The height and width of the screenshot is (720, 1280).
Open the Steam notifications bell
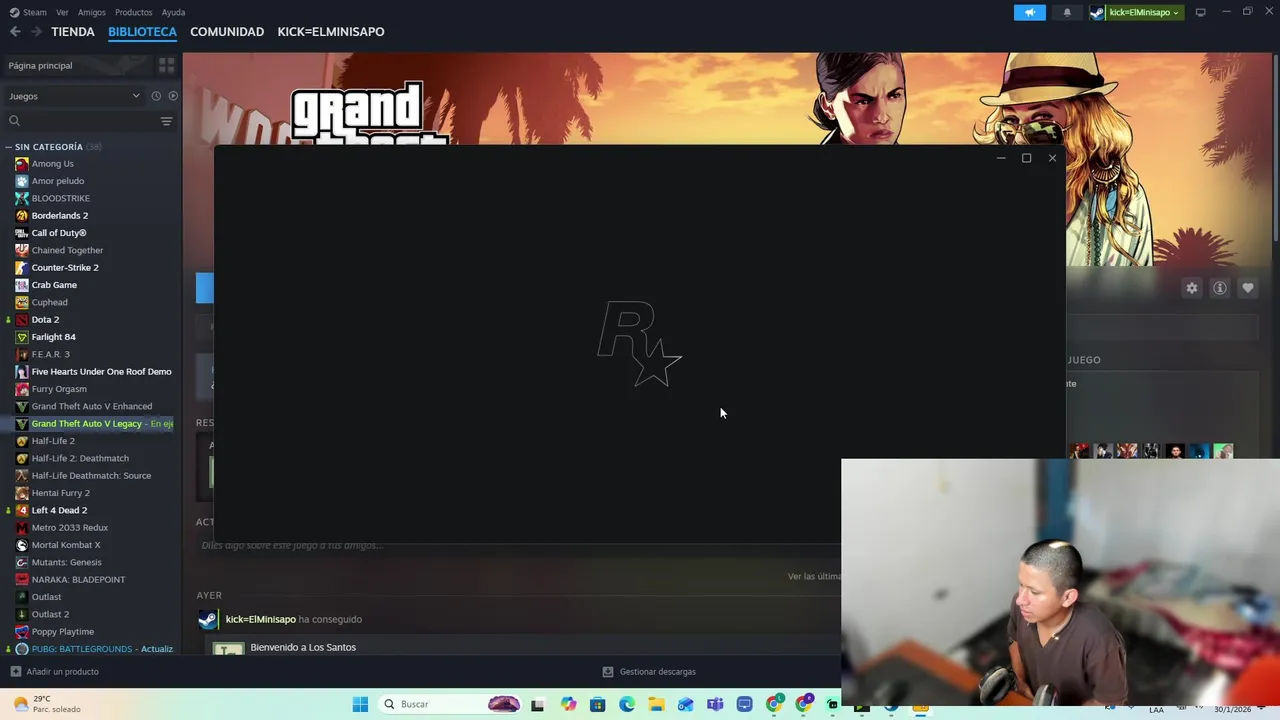point(1067,12)
